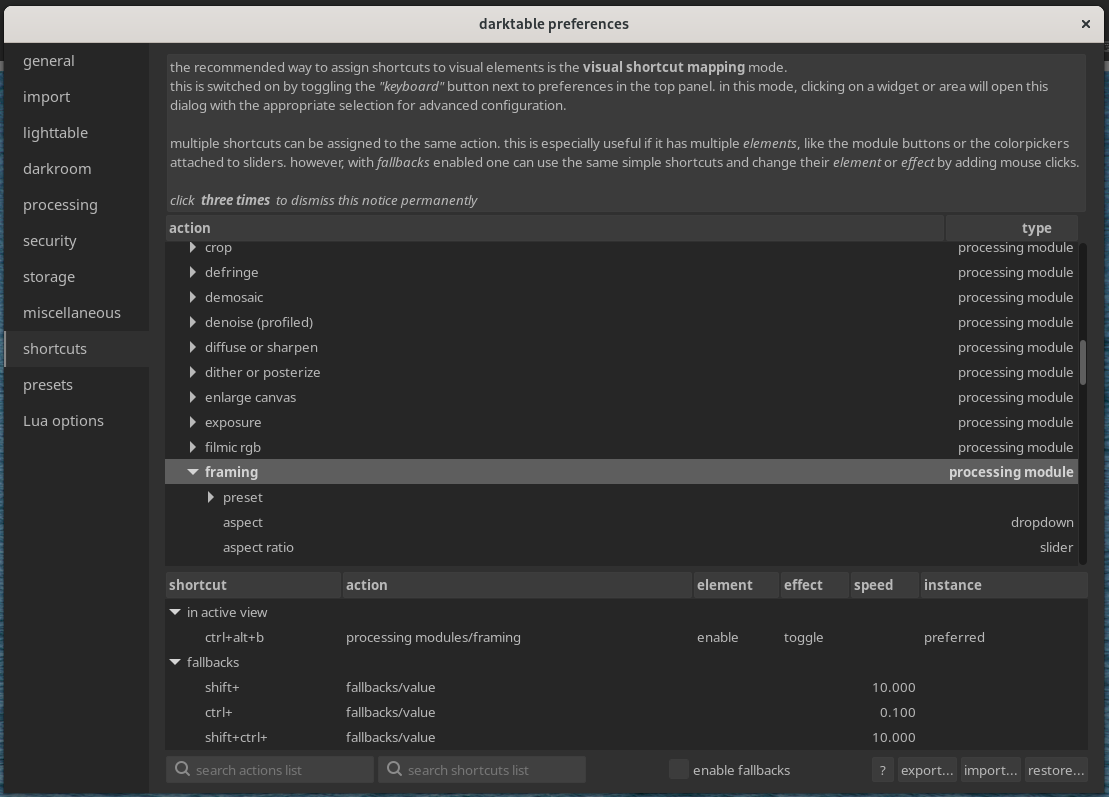
Task: Expand diffuse or sharpen shortcuts
Action: (193, 347)
